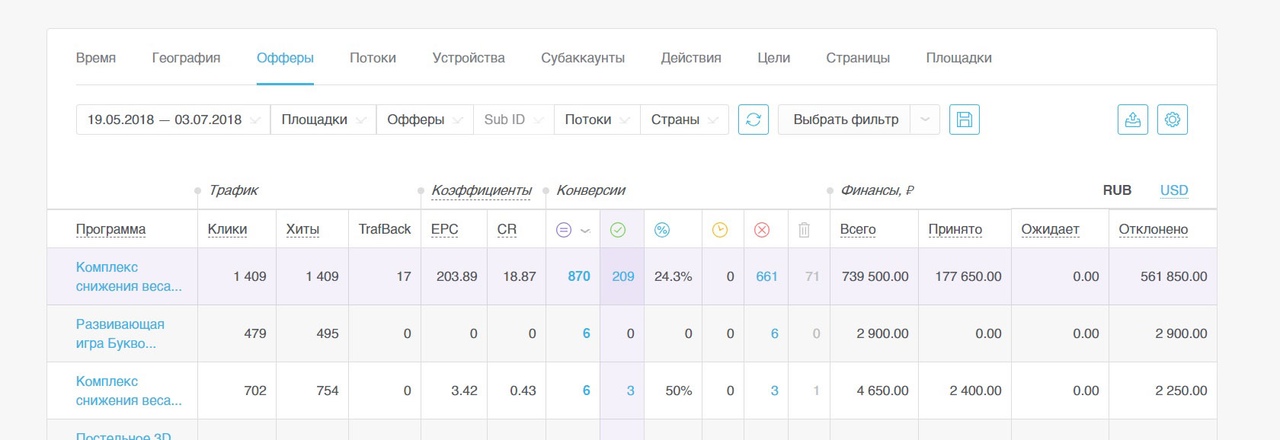Click the 209 approved conversions link

click(623, 277)
